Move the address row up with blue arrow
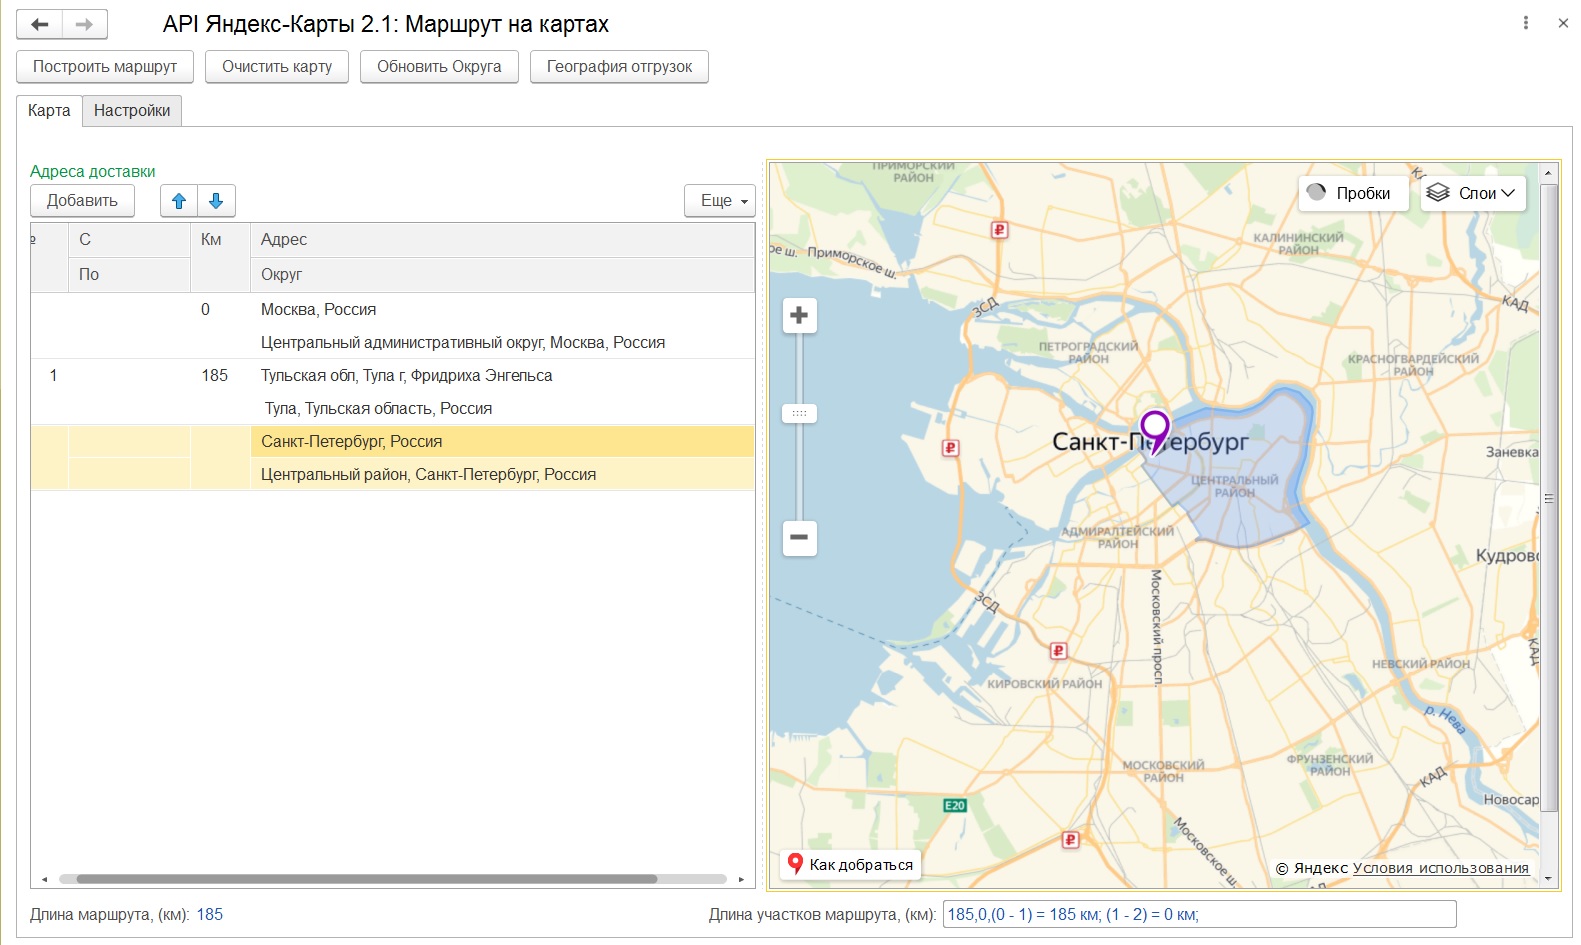The image size is (1581, 945). pos(179,201)
